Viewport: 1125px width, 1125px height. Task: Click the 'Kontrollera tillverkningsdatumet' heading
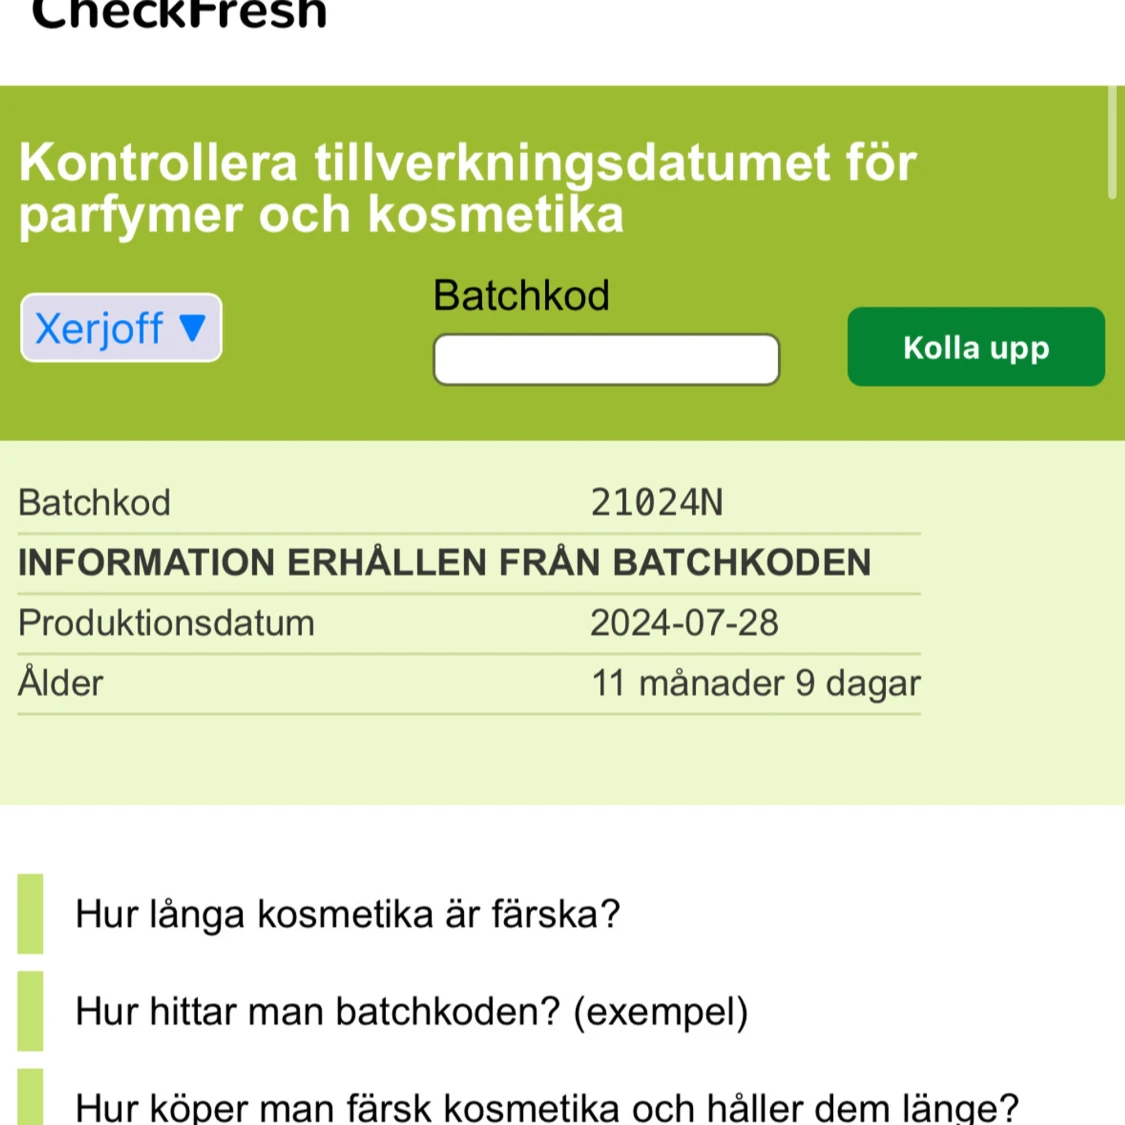468,188
